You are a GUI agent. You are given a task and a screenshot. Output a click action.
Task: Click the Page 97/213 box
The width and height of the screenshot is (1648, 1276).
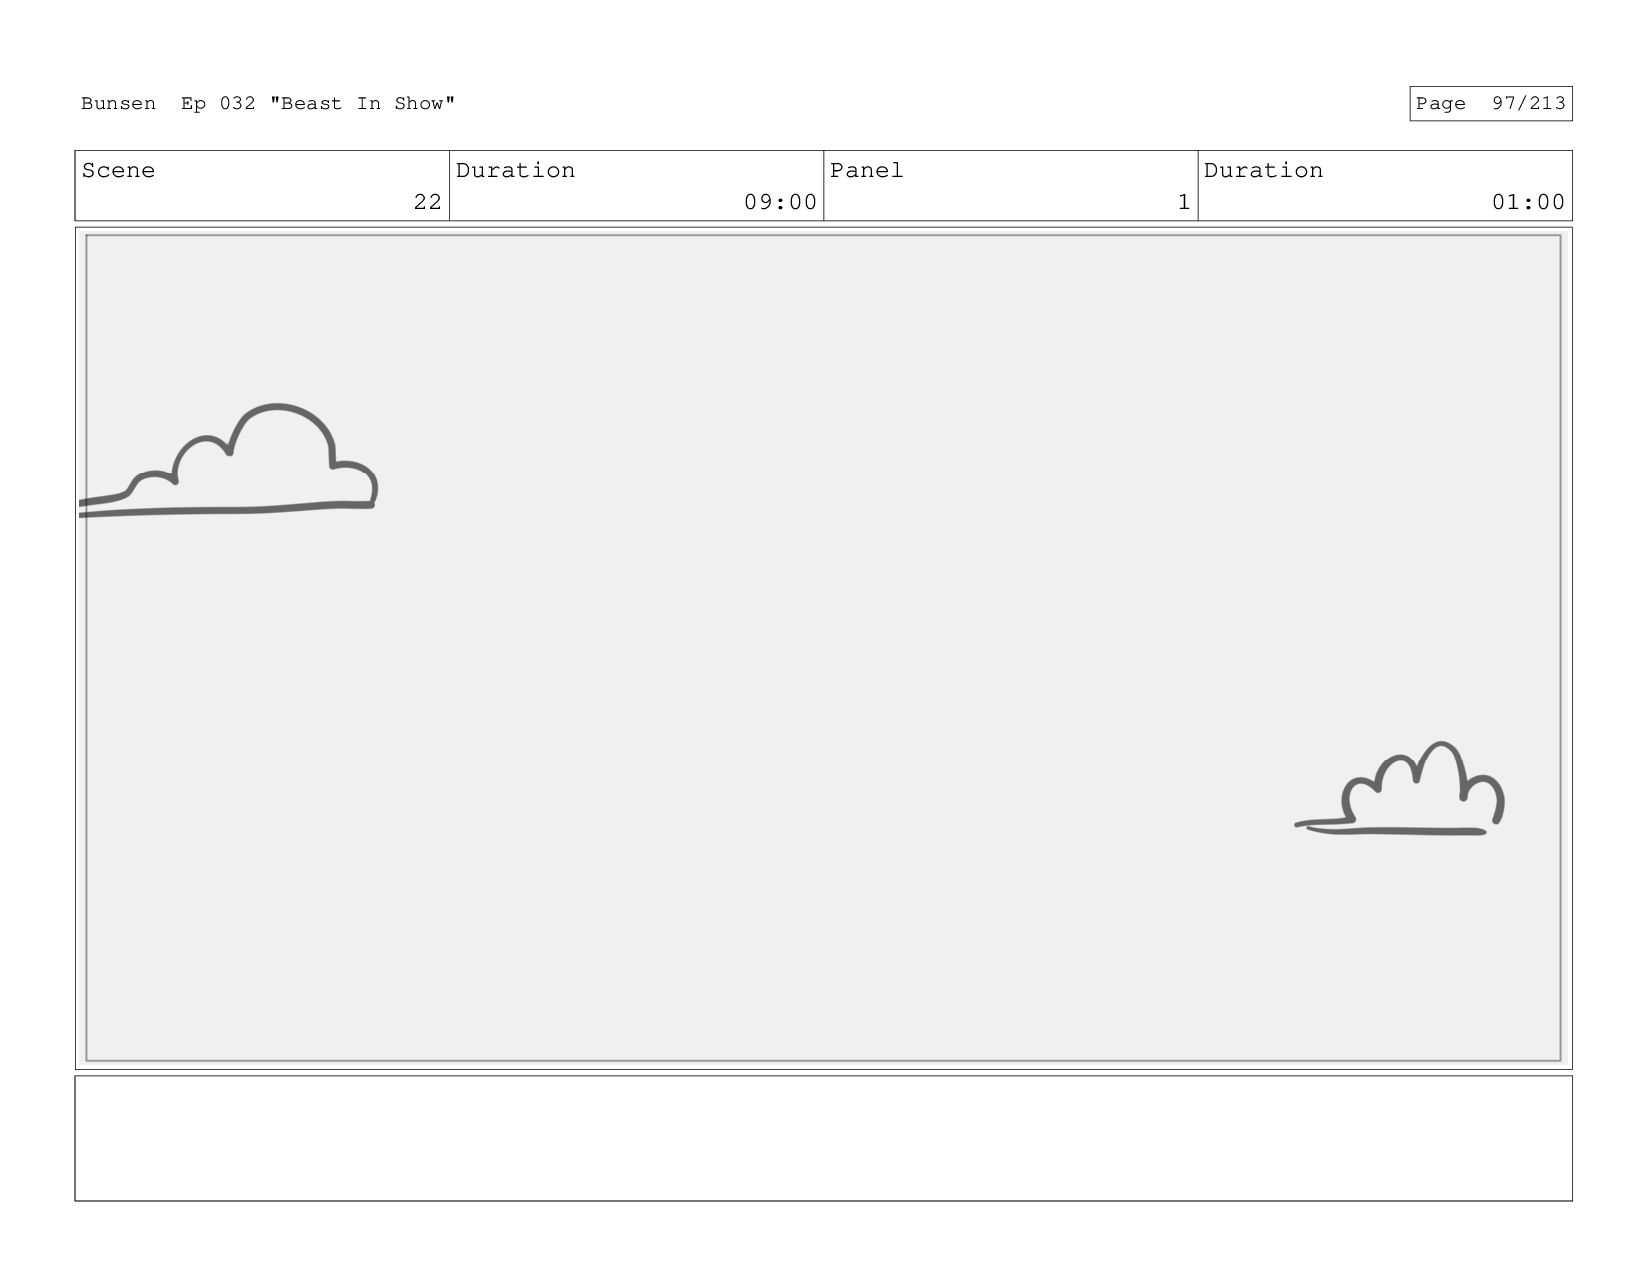coord(1490,104)
